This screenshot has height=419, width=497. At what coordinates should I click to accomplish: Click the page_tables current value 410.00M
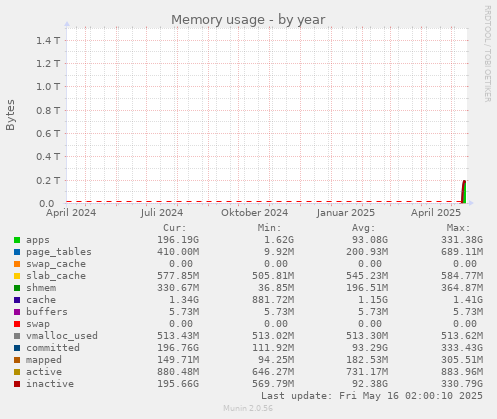[x=178, y=252]
